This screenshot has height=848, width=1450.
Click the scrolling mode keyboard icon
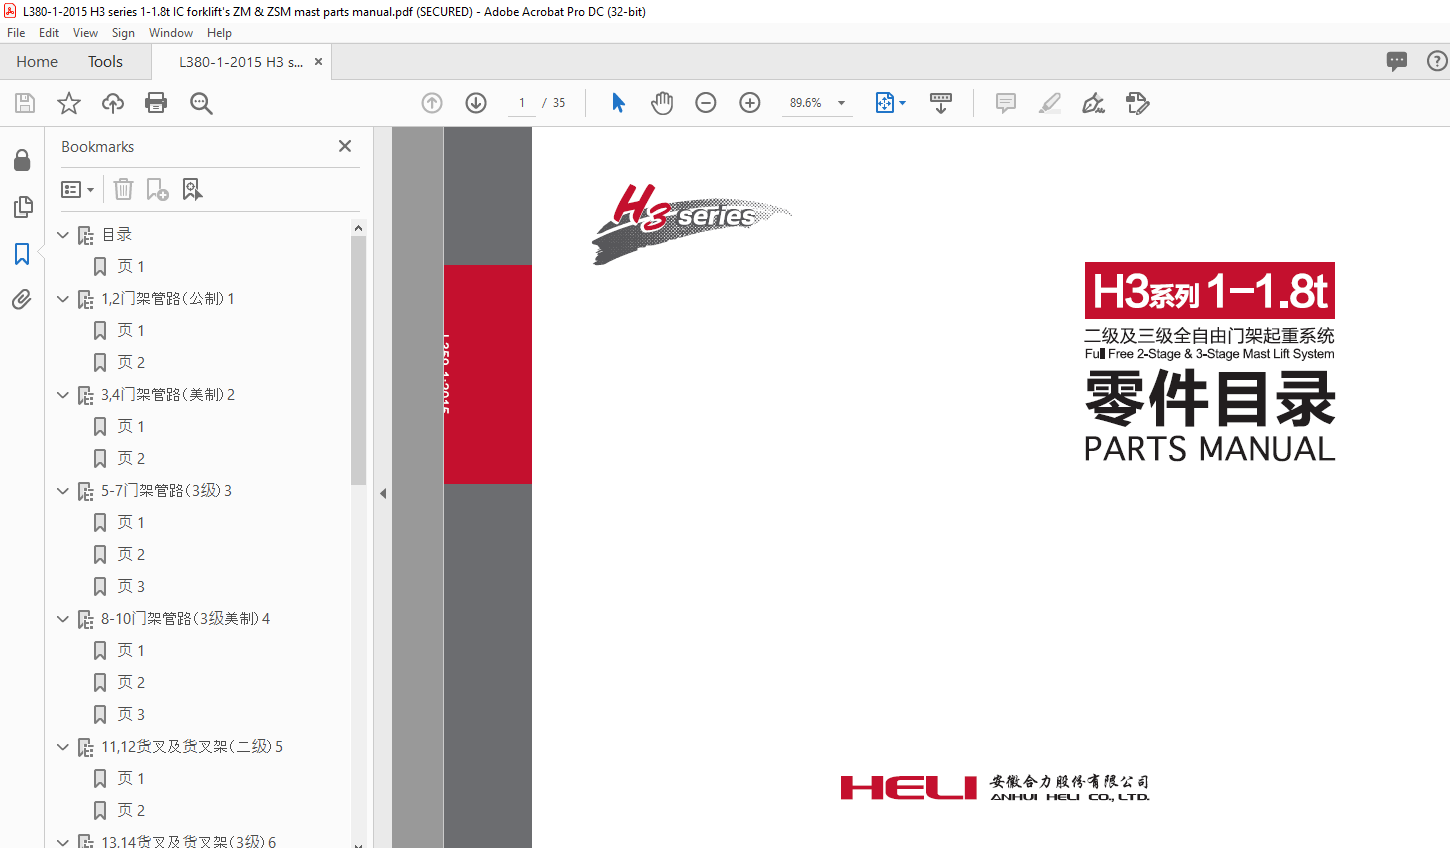tap(941, 103)
